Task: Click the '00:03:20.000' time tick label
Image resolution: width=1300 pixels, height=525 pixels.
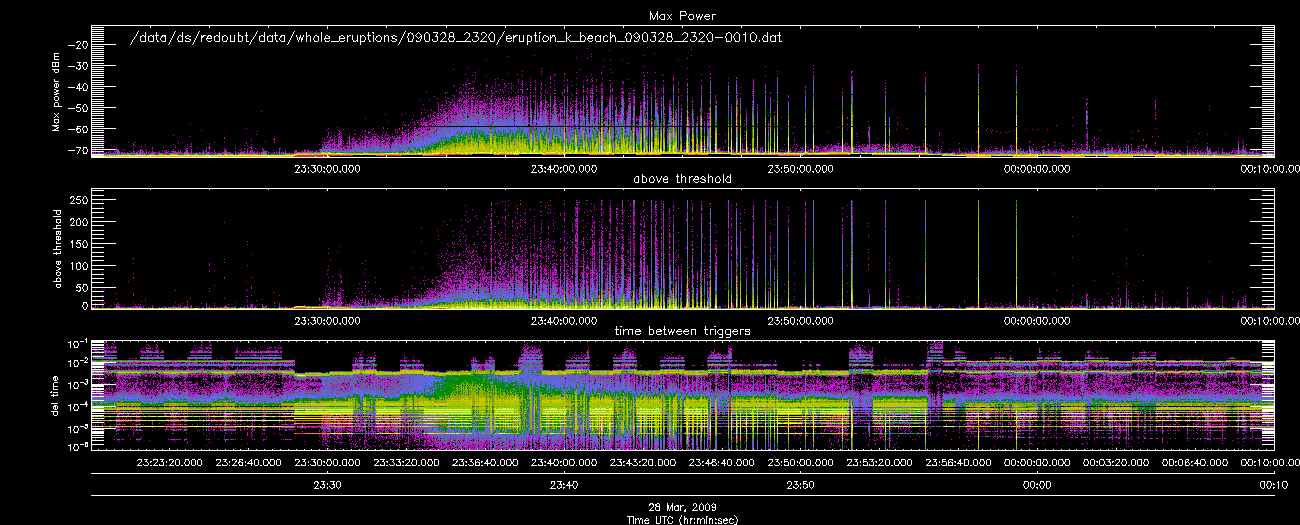Action: pyautogui.click(x=1114, y=463)
